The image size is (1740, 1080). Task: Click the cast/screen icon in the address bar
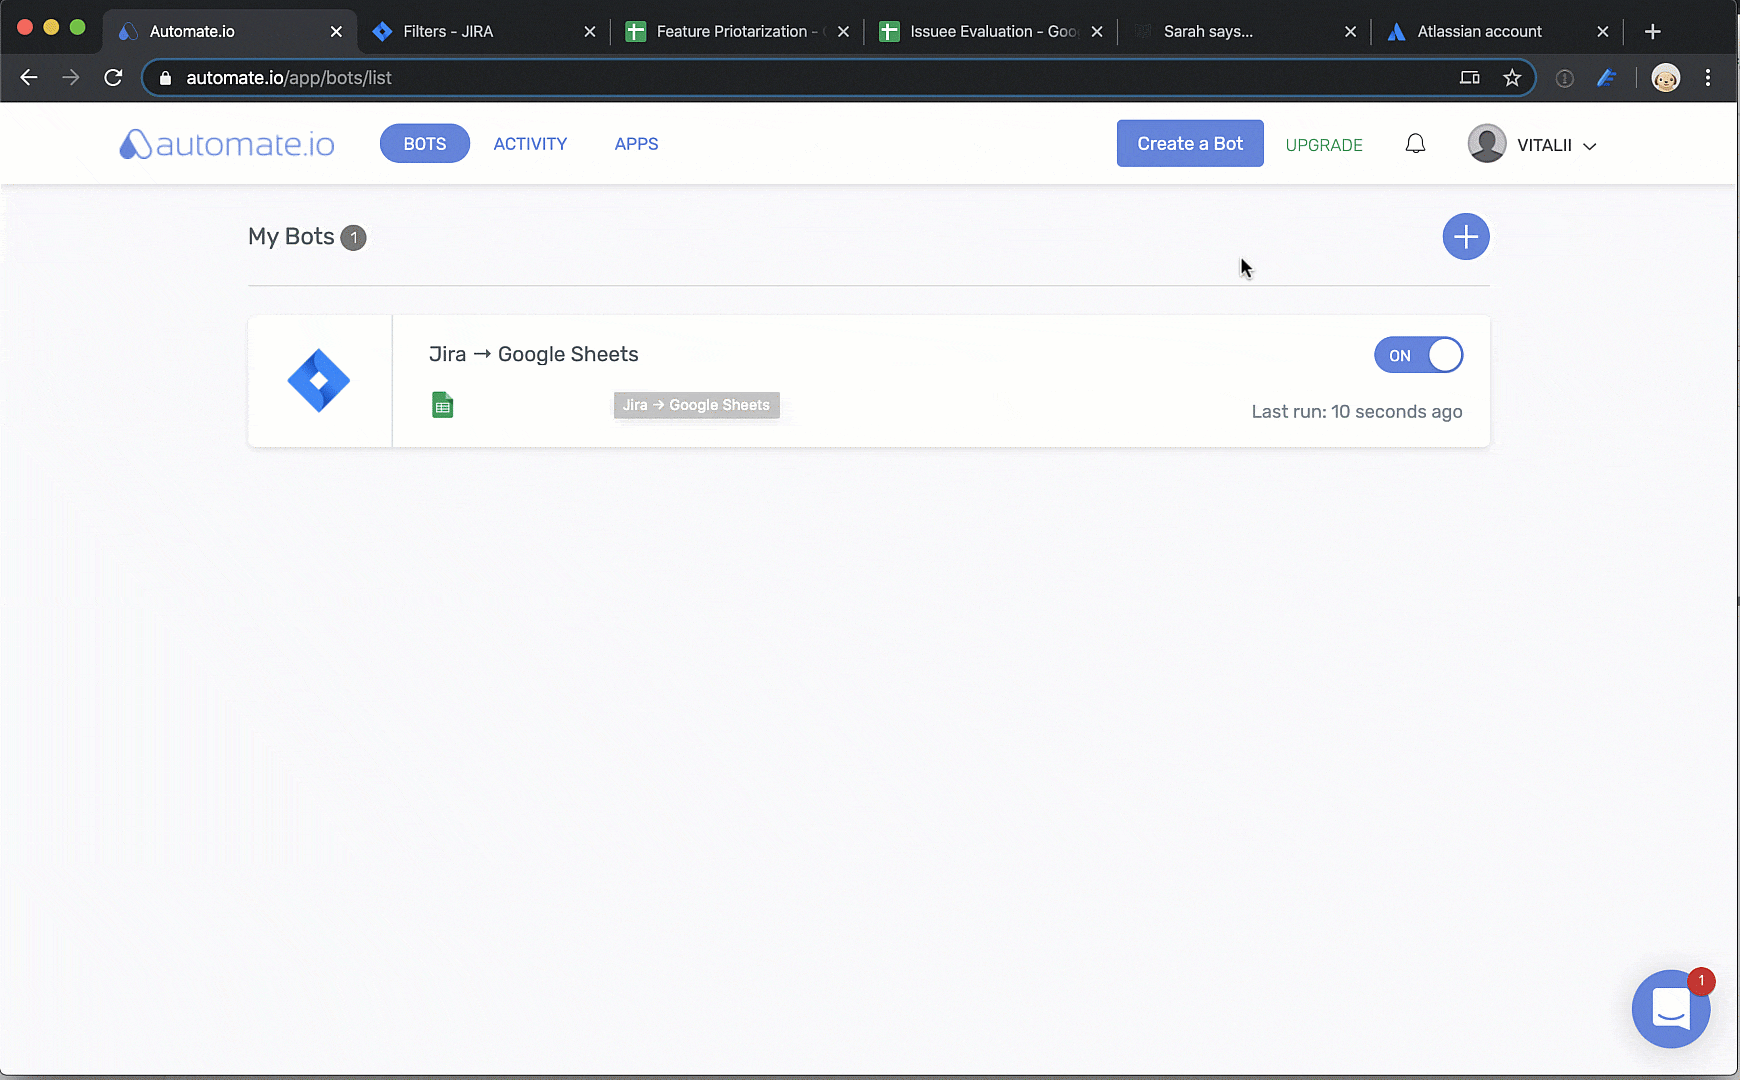coord(1470,78)
